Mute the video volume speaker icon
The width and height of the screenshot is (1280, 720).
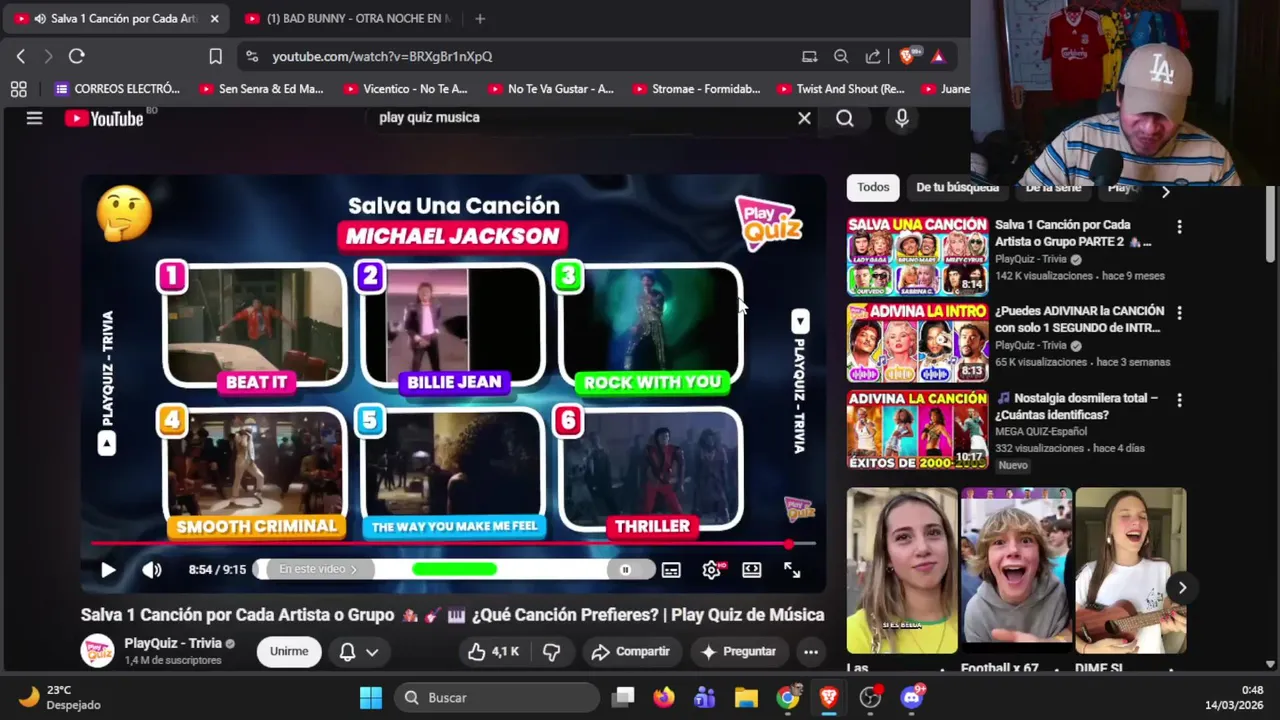152,570
